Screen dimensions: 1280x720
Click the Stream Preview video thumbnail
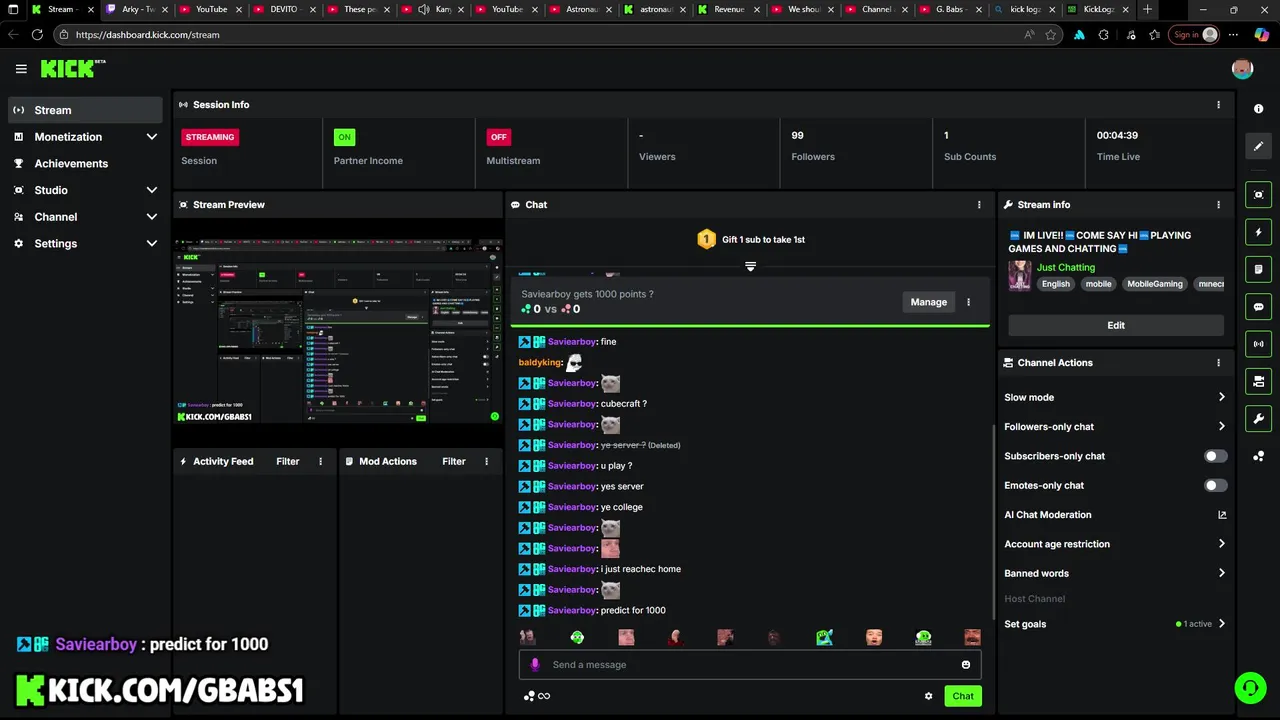tap(338, 331)
